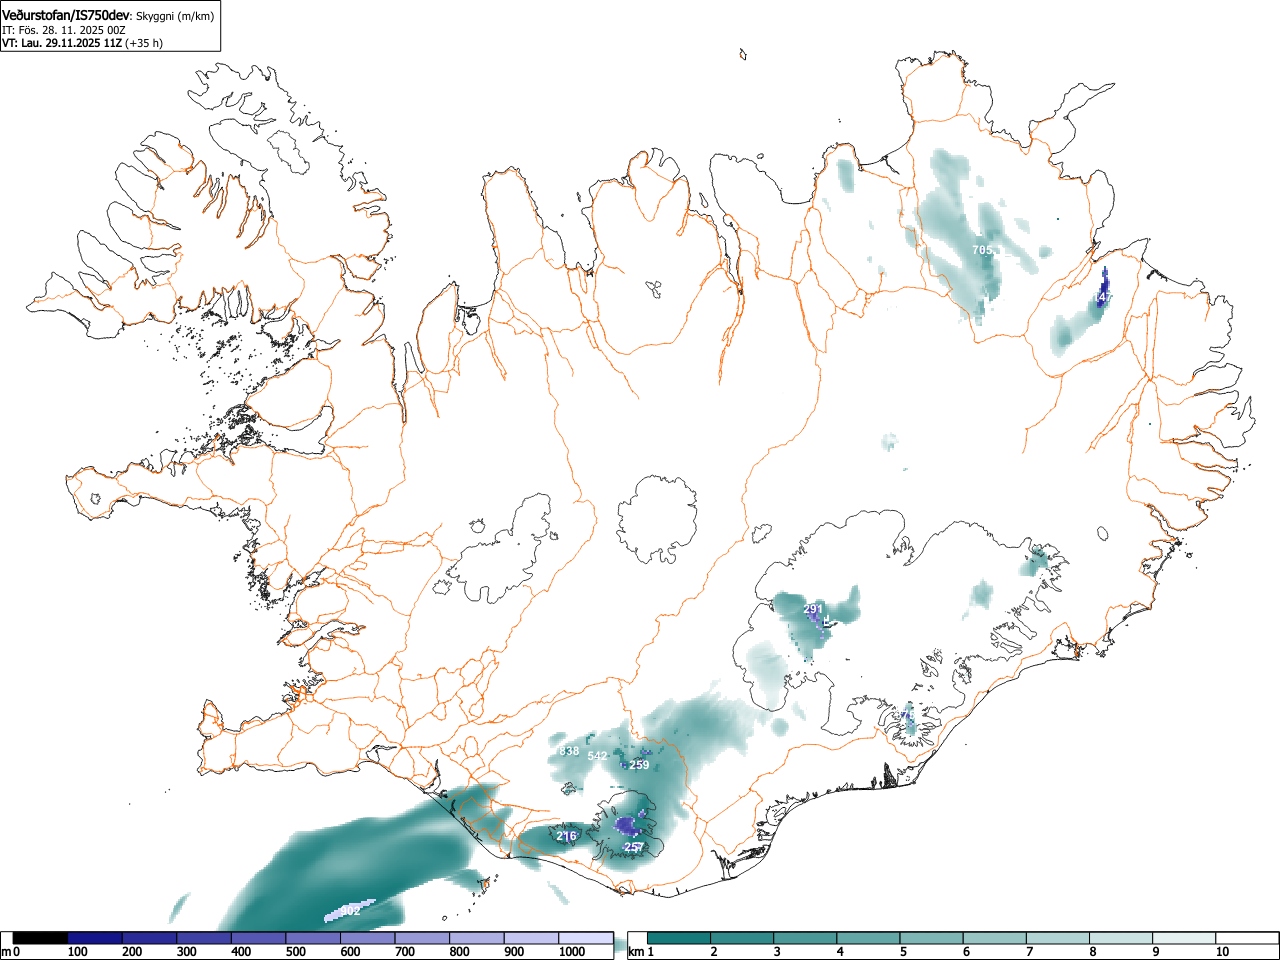The height and width of the screenshot is (960, 1280).
Task: Click the 705 visibility value in the northeast
Action: tap(982, 250)
